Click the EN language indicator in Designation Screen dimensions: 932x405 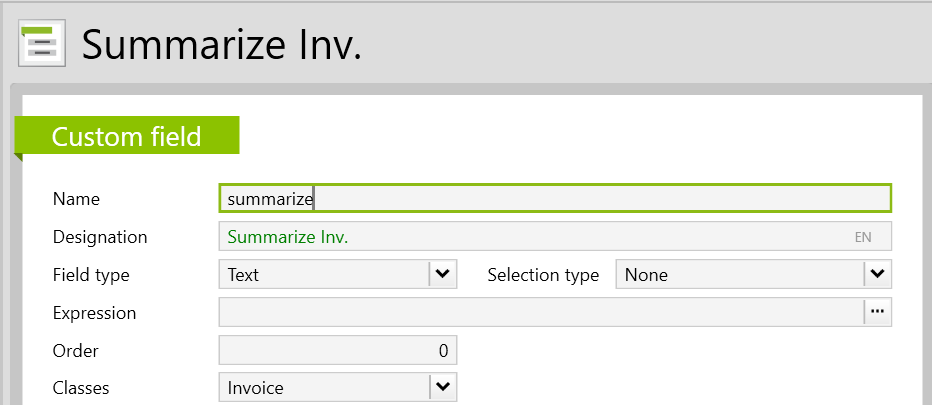click(862, 237)
